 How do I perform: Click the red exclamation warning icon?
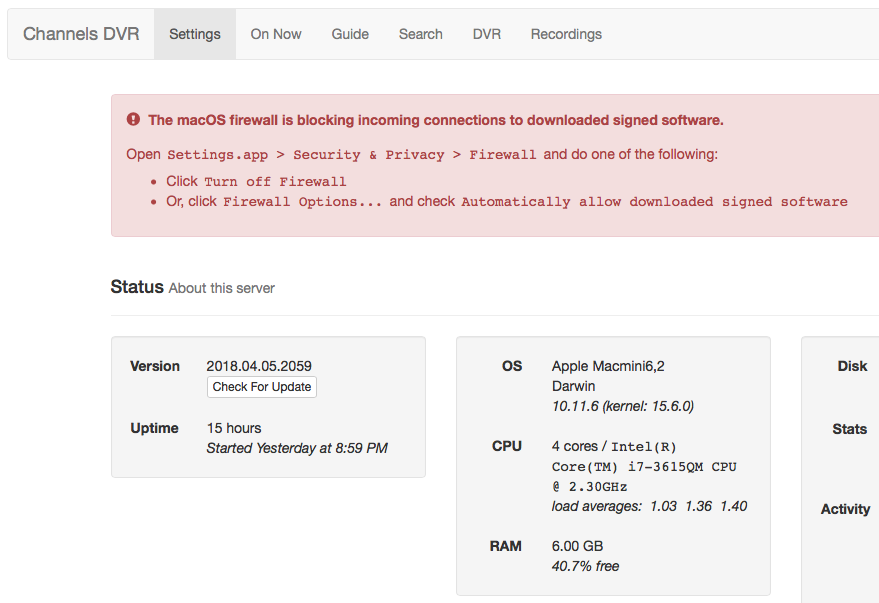134,120
